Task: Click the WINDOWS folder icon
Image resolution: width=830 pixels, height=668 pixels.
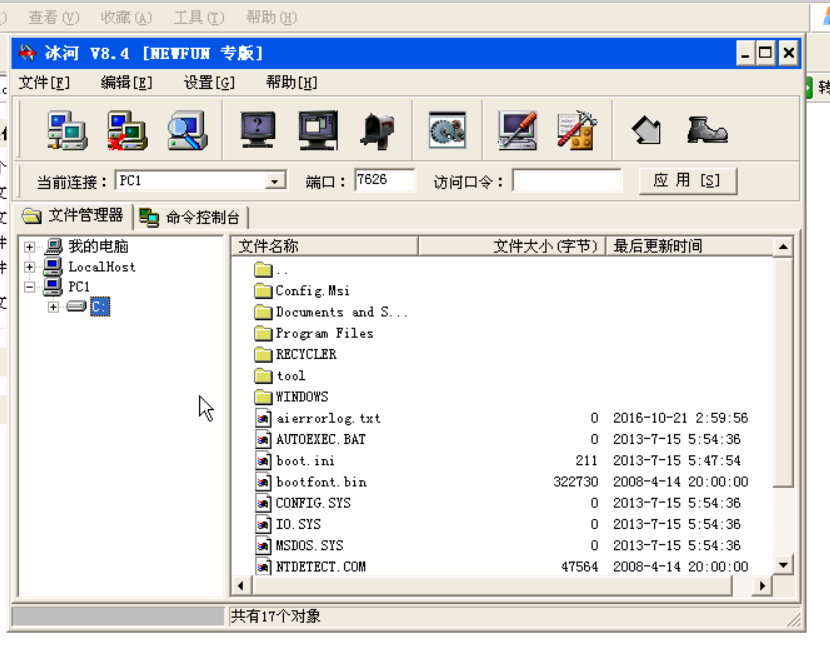Action: pos(263,396)
